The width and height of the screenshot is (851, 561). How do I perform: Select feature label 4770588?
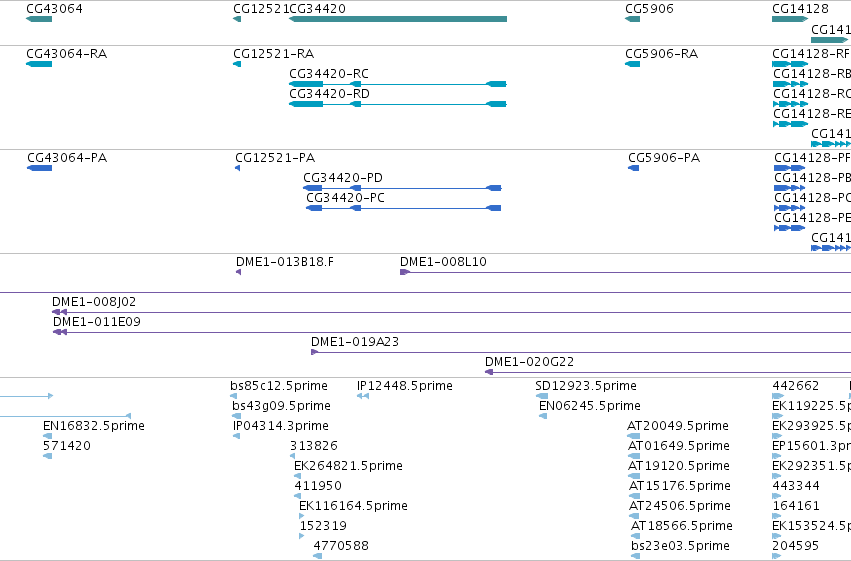(x=341, y=546)
